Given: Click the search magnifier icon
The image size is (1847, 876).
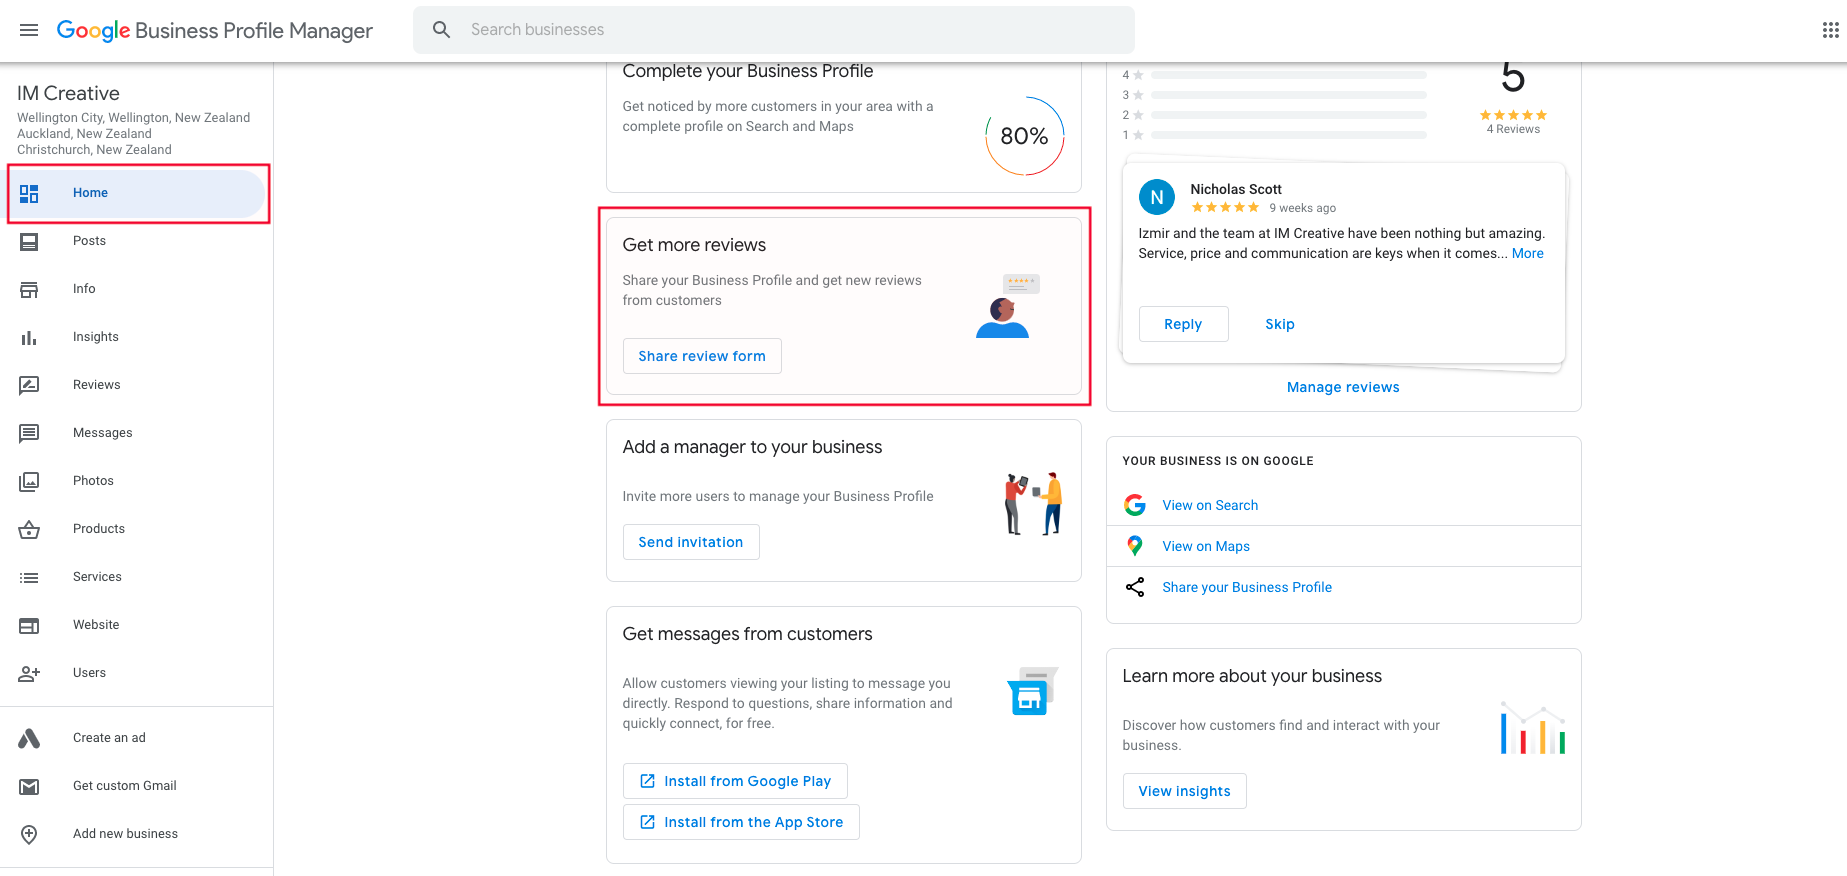Looking at the screenshot, I should tap(441, 30).
